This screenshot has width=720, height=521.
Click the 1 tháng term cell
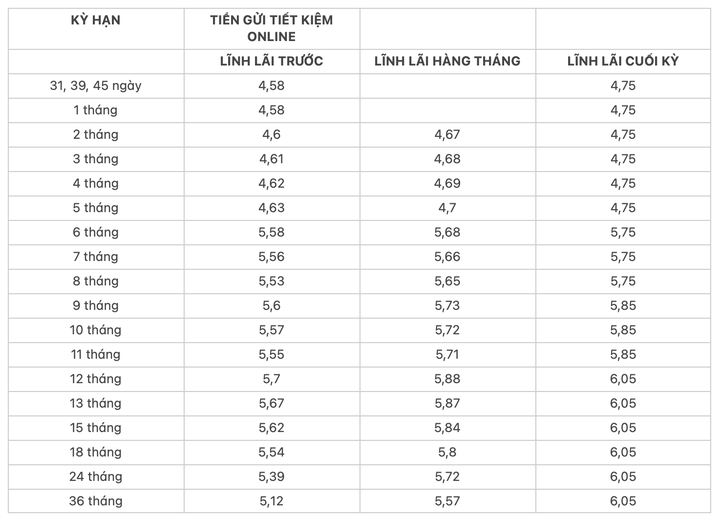(x=96, y=110)
